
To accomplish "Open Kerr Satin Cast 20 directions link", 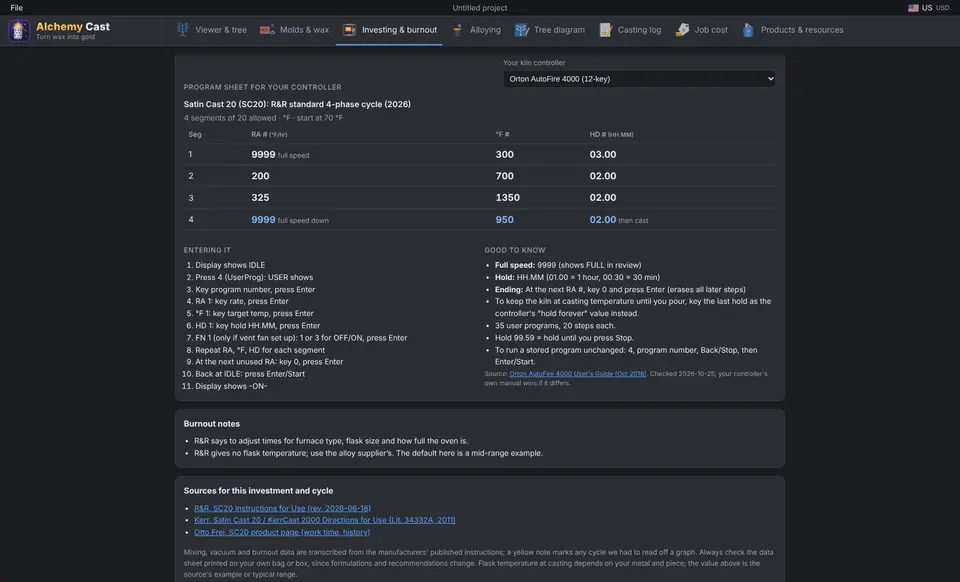I will coord(324,520).
